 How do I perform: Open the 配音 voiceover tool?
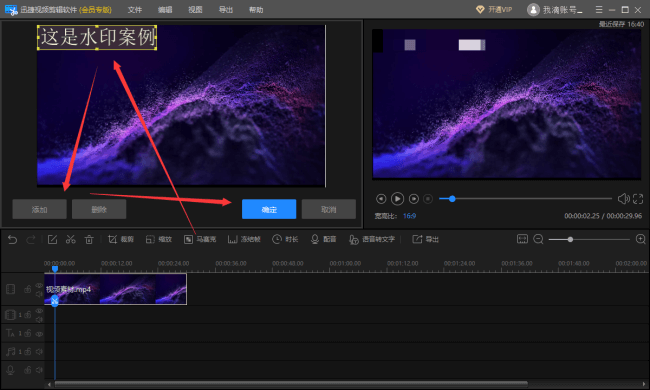click(323, 240)
